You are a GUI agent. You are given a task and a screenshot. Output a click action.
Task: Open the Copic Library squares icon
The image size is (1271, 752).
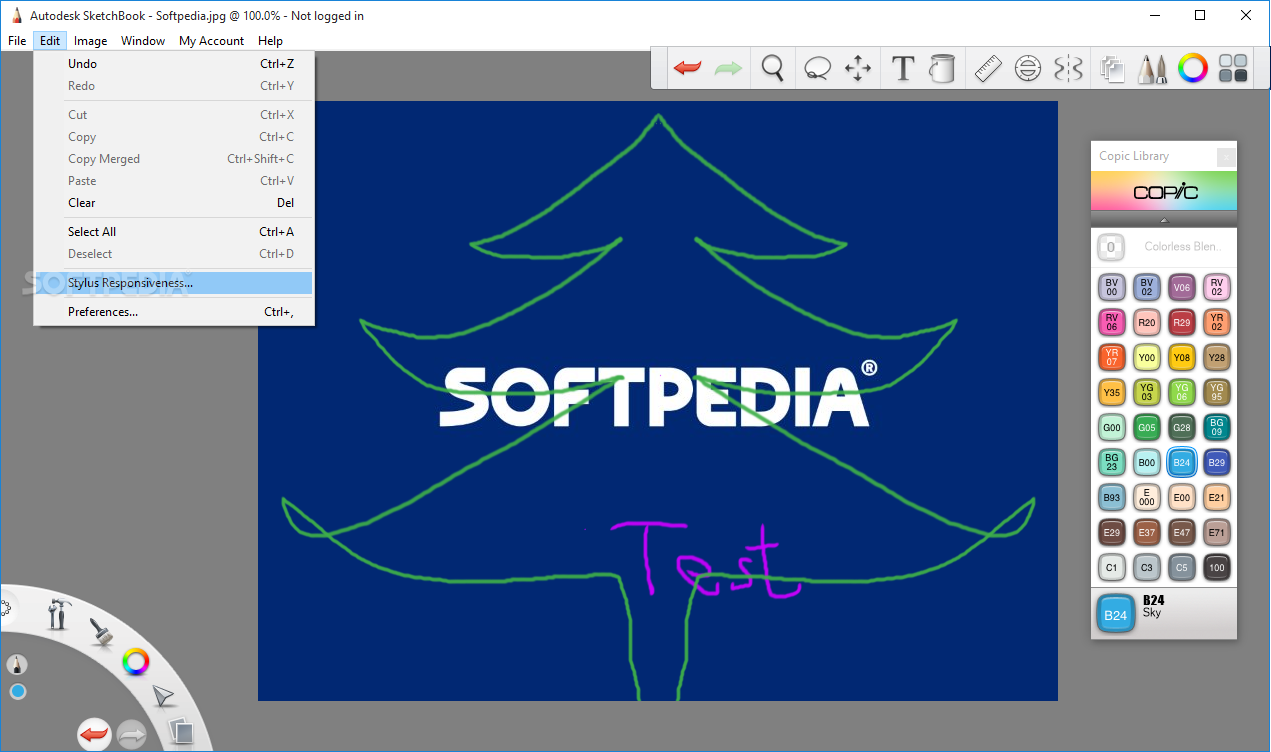[x=1234, y=68]
